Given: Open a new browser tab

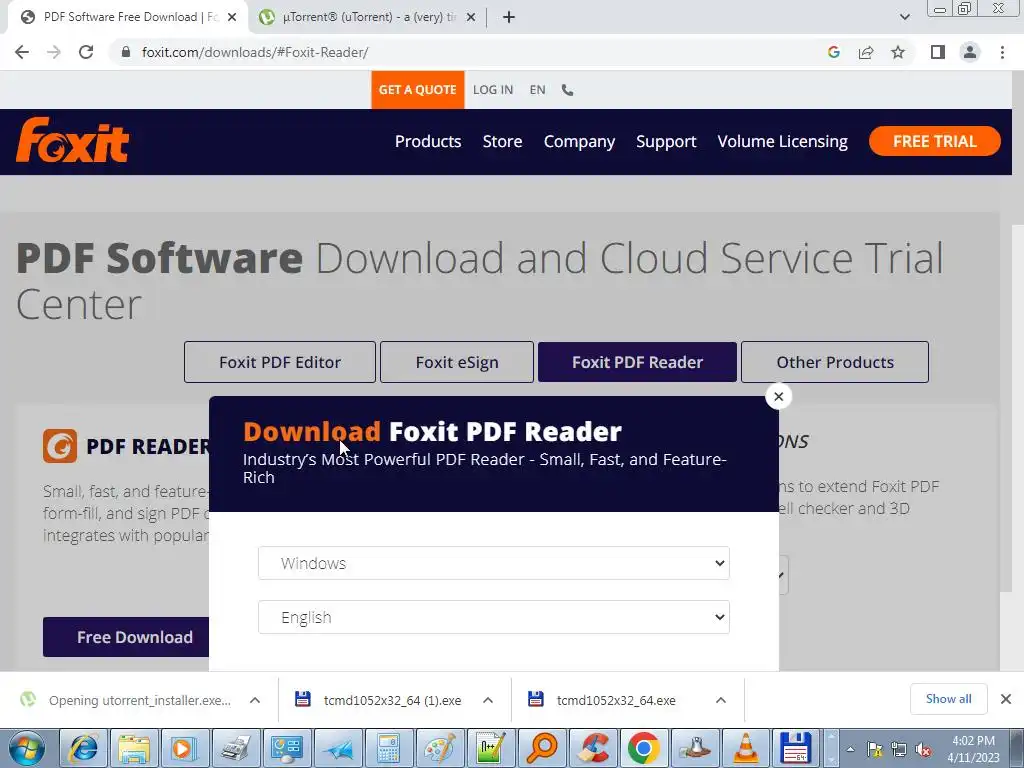Looking at the screenshot, I should click(509, 17).
